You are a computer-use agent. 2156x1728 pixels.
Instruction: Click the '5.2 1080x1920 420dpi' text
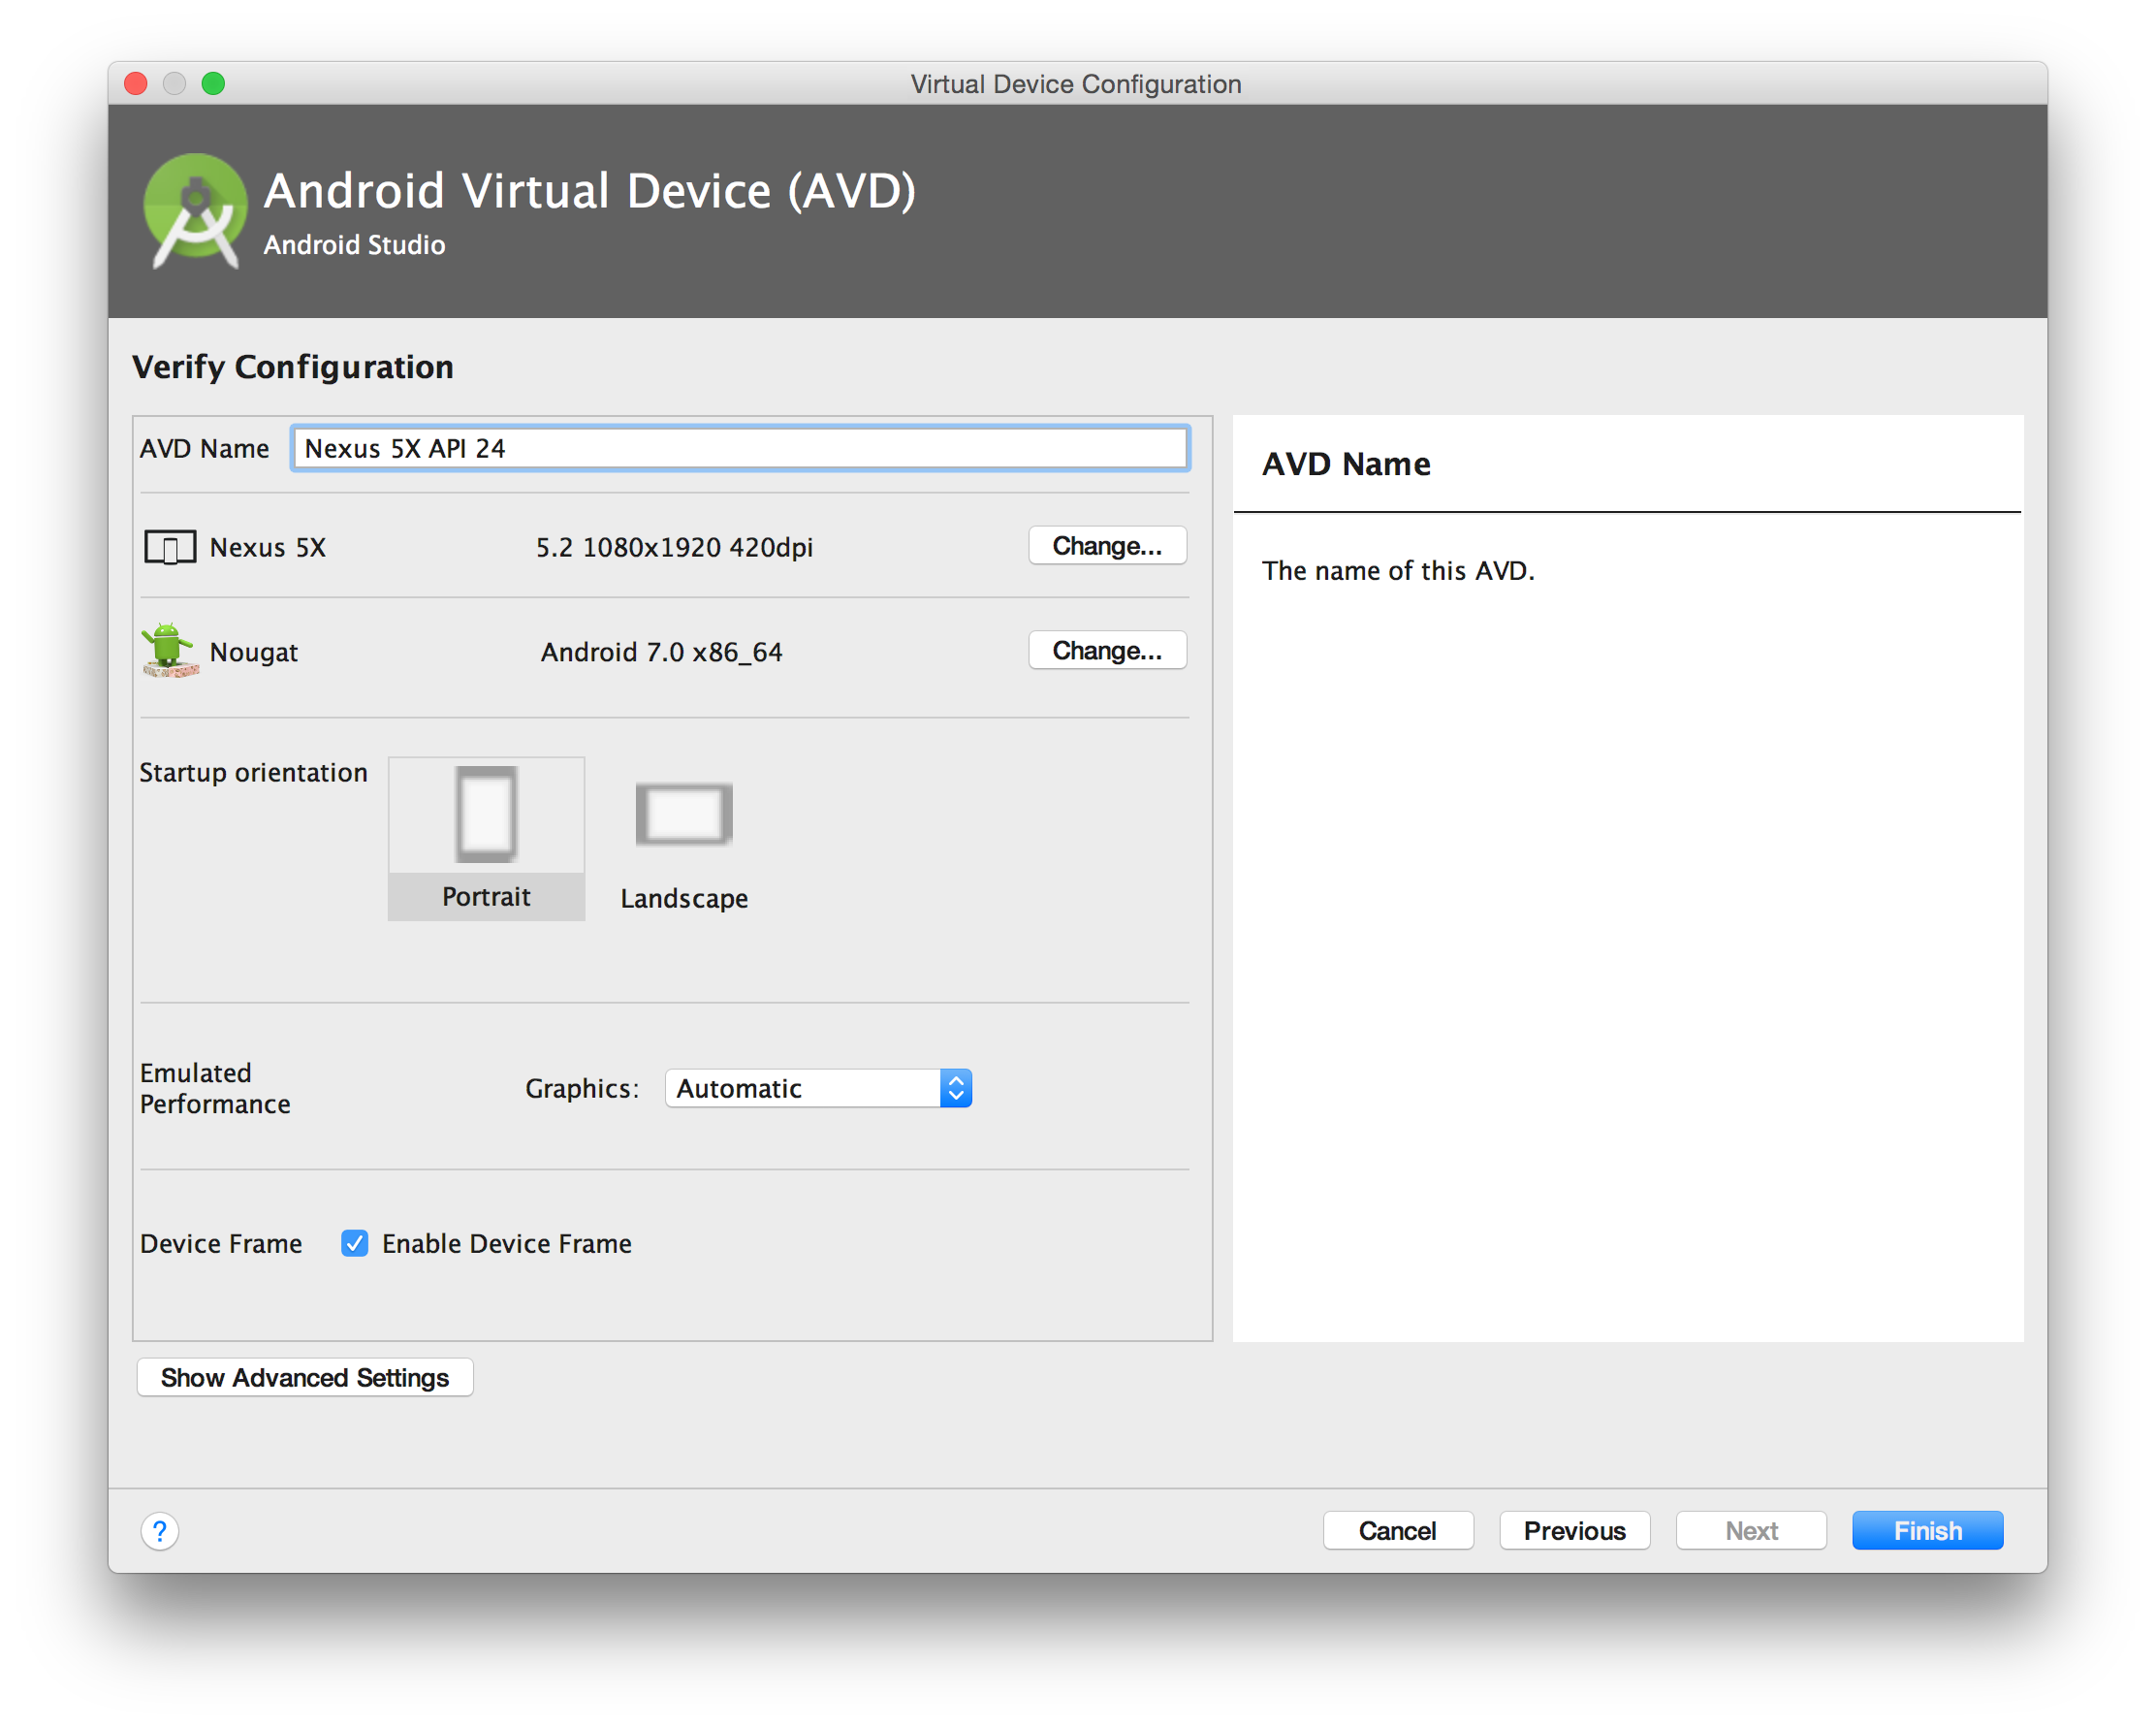coord(675,548)
